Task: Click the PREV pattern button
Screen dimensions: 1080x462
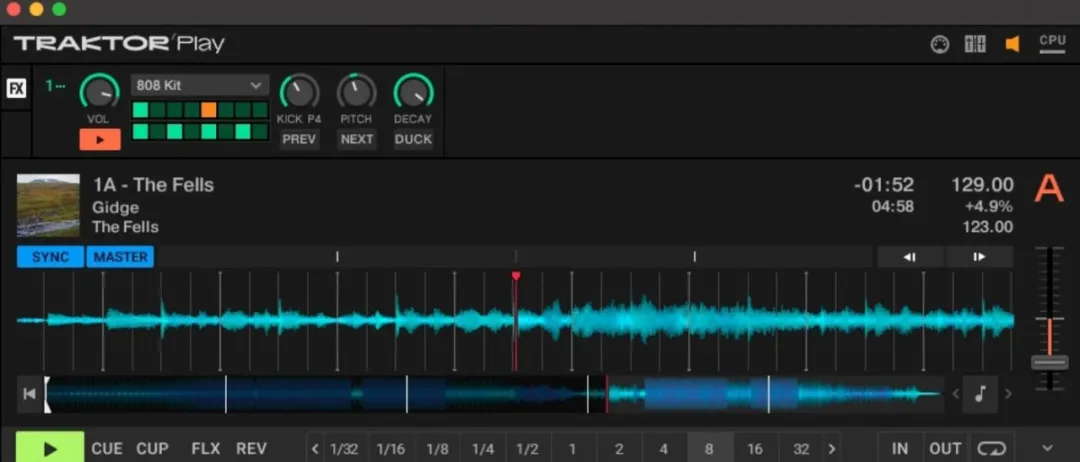Action: pos(299,139)
